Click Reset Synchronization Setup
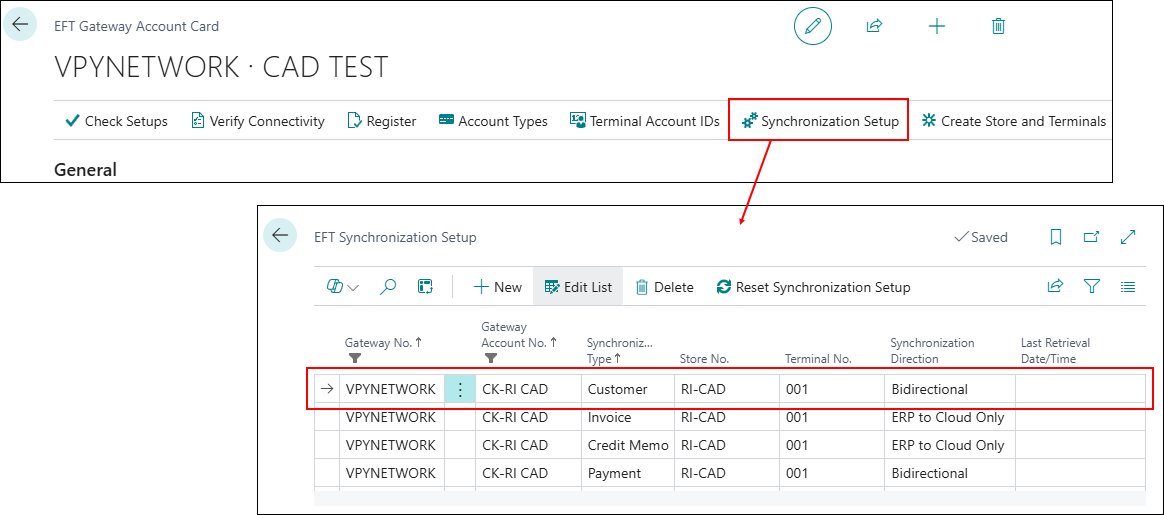Viewport: 1164px width, 515px height. [813, 286]
